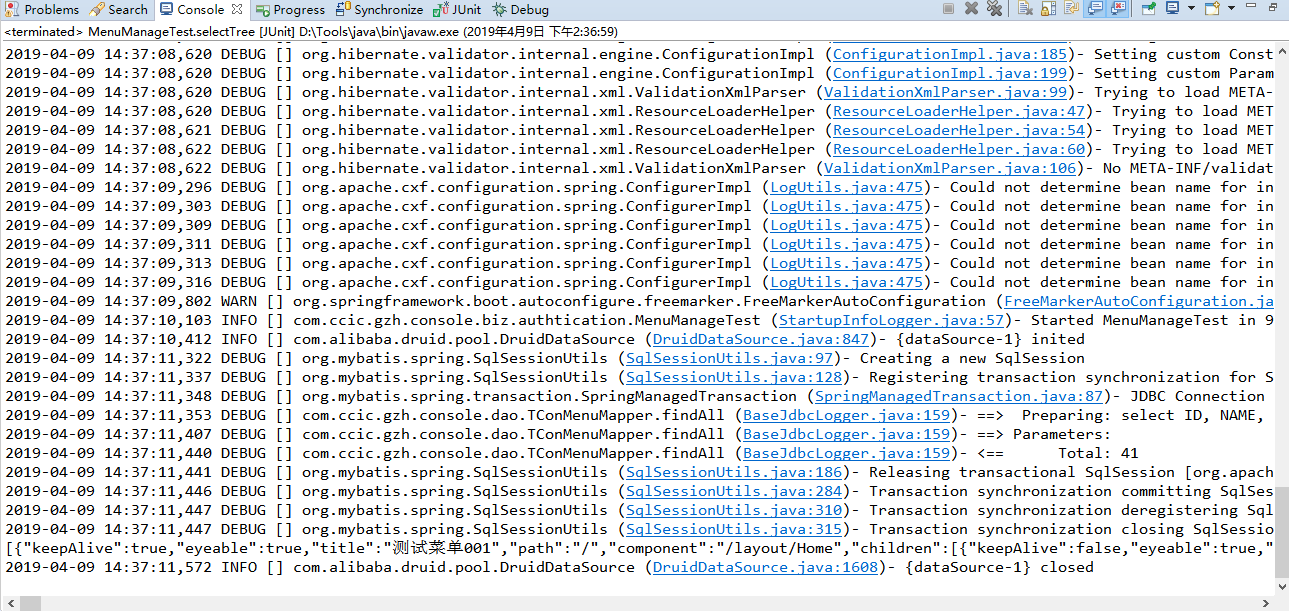Click 'Creating a new SqlSession' text
The width and height of the screenshot is (1289, 611).
[972, 358]
